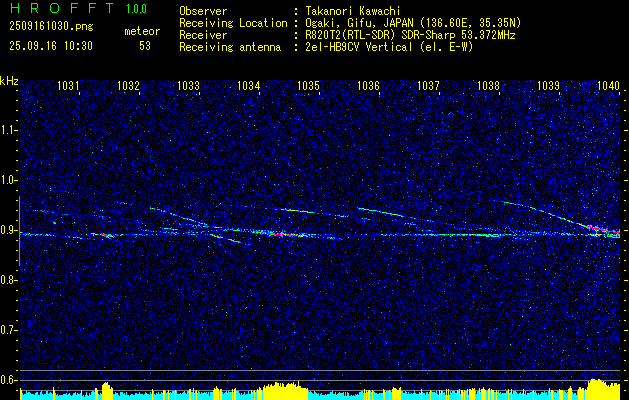This screenshot has width=629, height=400.
Task: Click the observer name Takanori Kawachi
Action: pos(352,11)
